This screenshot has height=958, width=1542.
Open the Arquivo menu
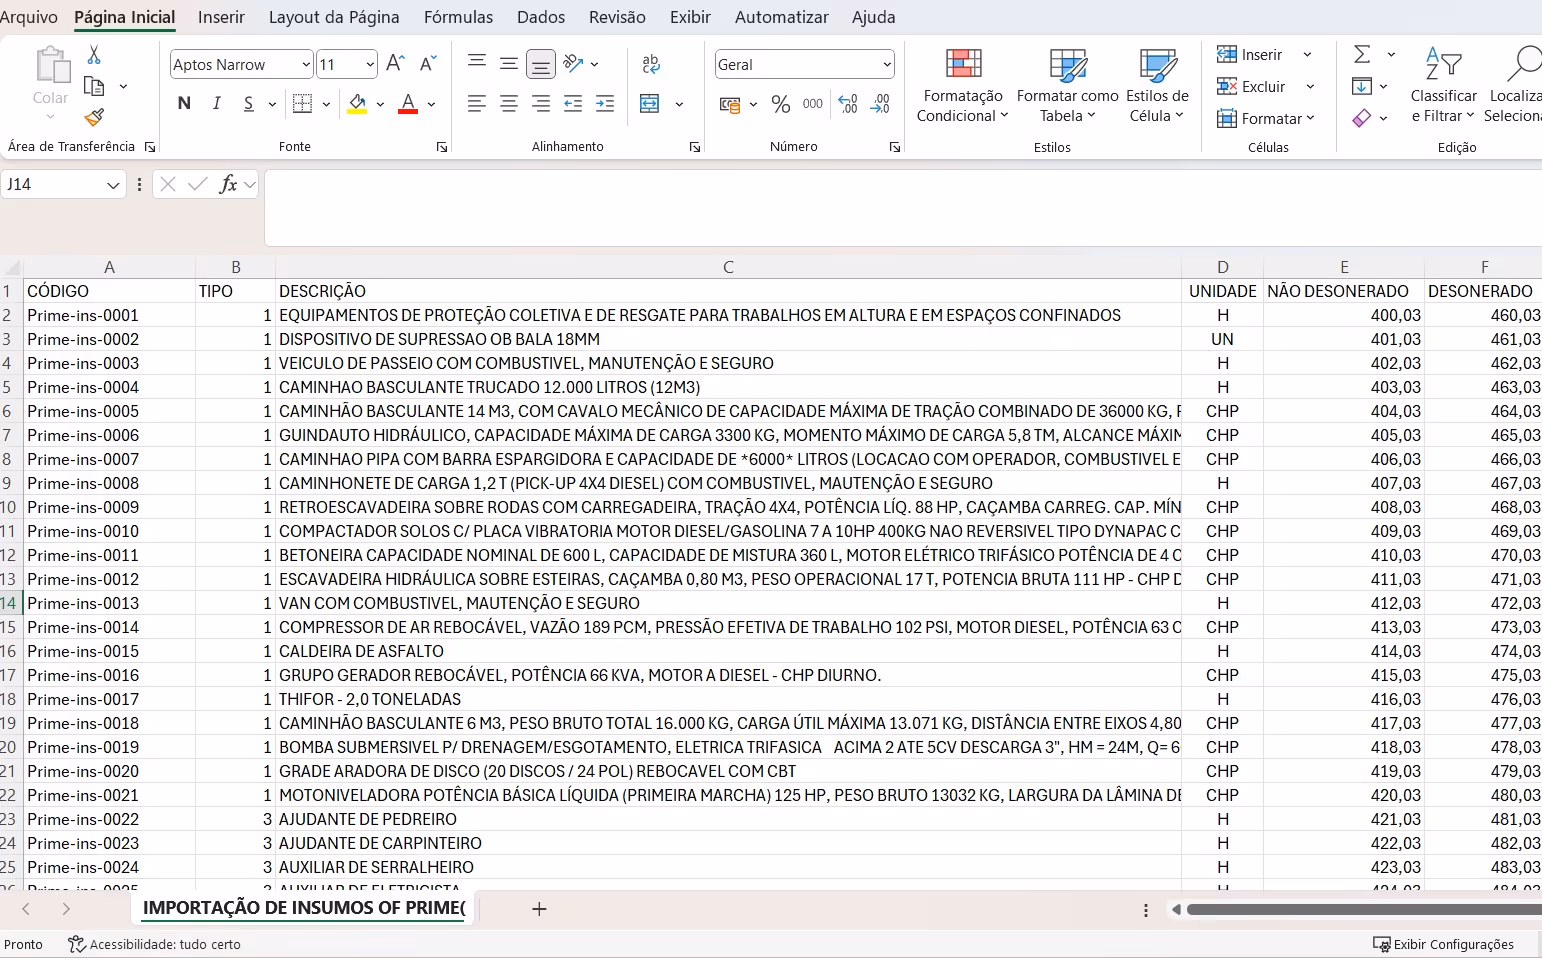coord(29,17)
